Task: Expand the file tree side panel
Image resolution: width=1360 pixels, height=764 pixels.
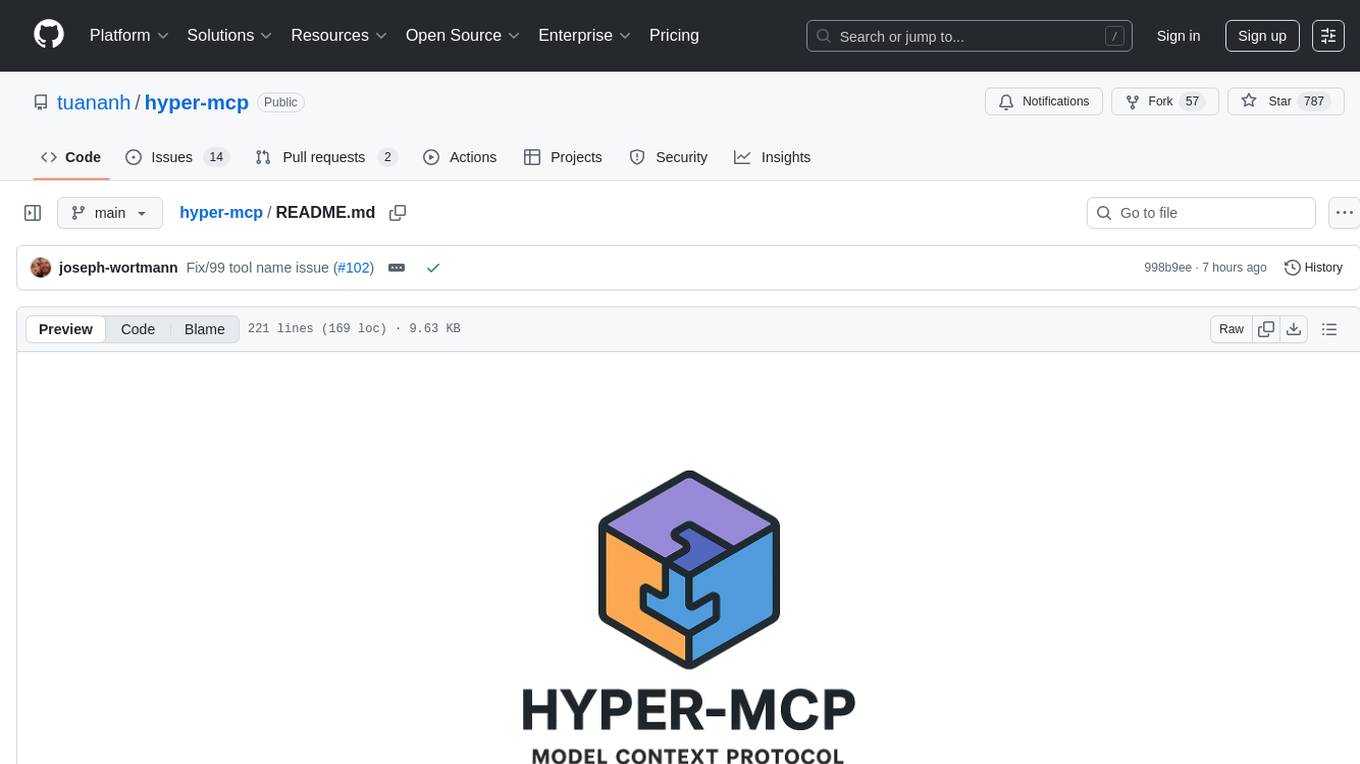Action: [x=33, y=213]
